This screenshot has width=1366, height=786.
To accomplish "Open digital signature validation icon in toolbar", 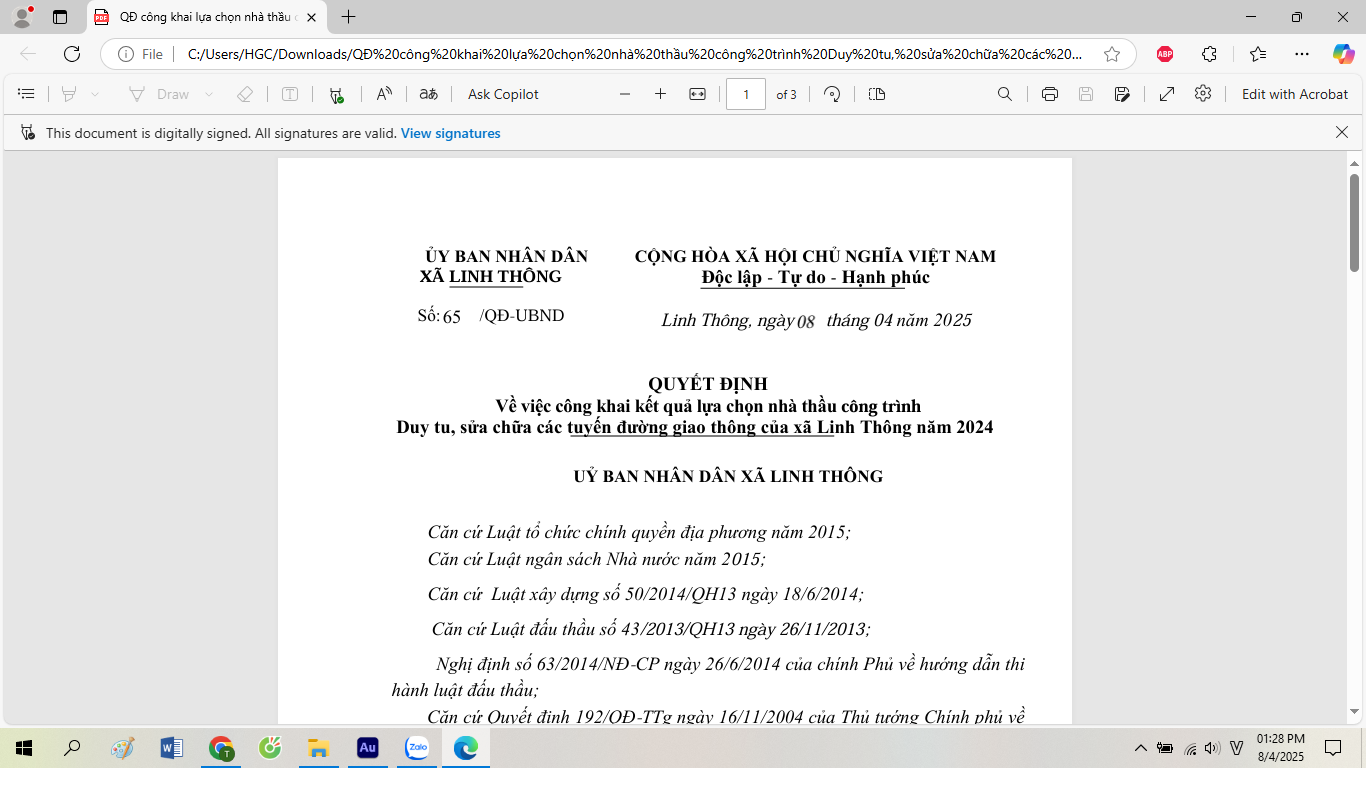I will pyautogui.click(x=336, y=94).
